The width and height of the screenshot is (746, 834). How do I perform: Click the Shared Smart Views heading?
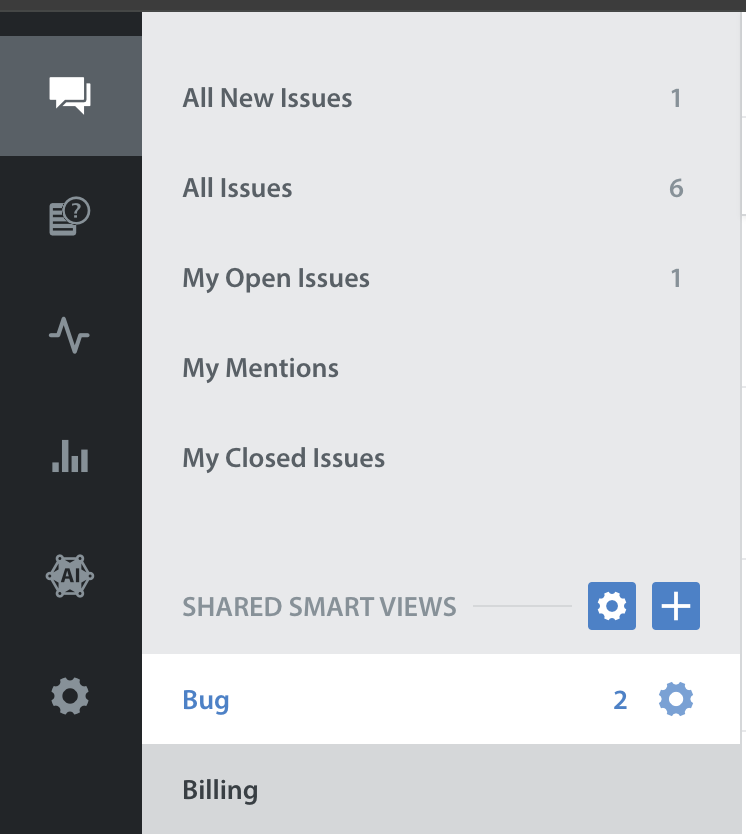[x=319, y=607]
